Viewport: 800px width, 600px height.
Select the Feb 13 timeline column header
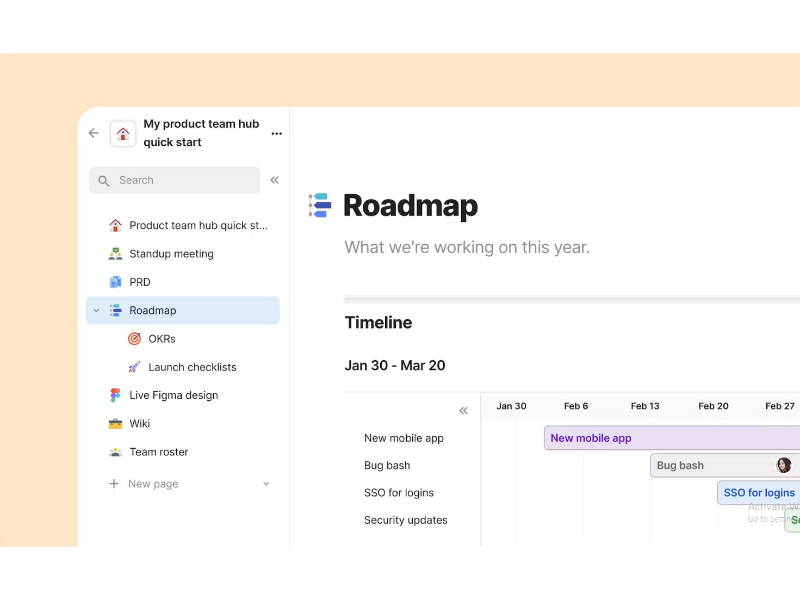645,406
